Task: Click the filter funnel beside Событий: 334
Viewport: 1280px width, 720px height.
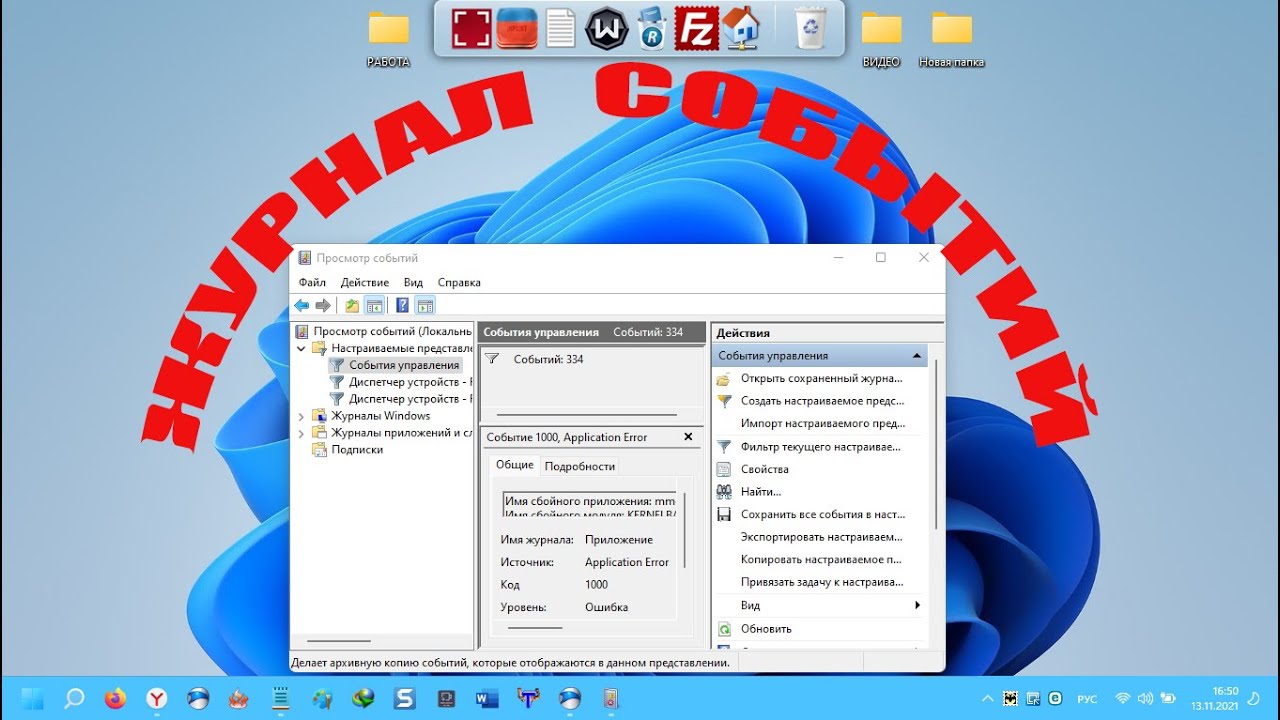Action: (x=492, y=359)
